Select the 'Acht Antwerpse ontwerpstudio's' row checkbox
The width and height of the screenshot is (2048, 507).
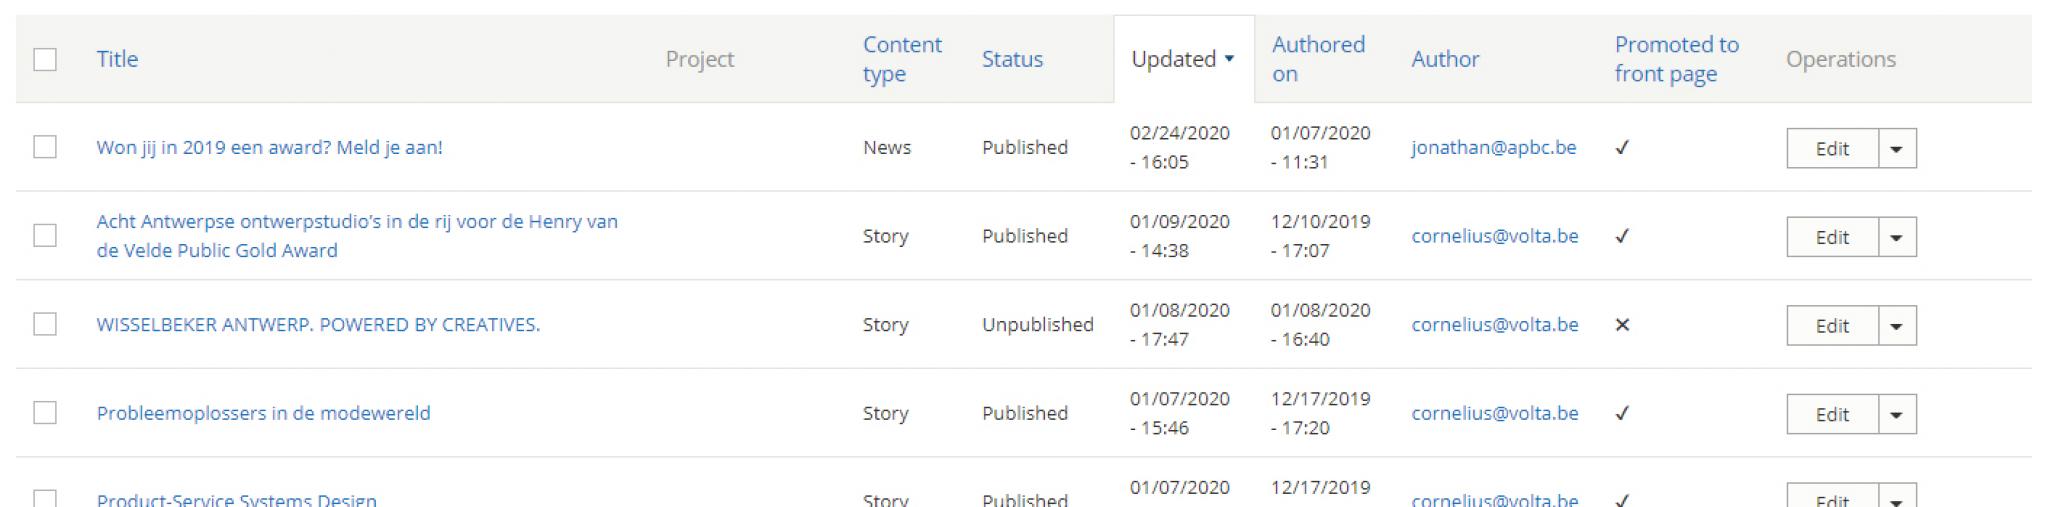coord(45,235)
